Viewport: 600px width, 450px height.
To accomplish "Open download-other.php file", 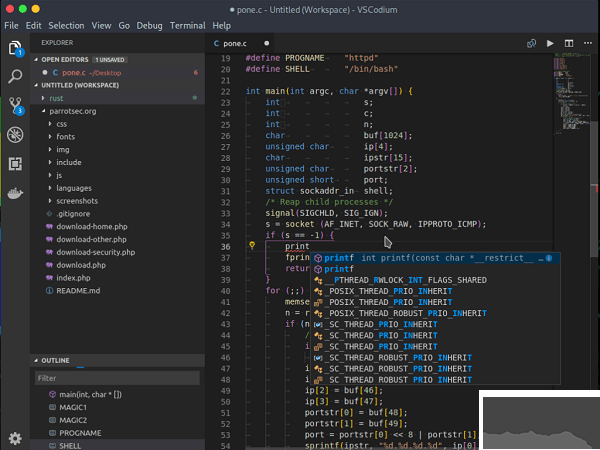I will [x=91, y=240].
